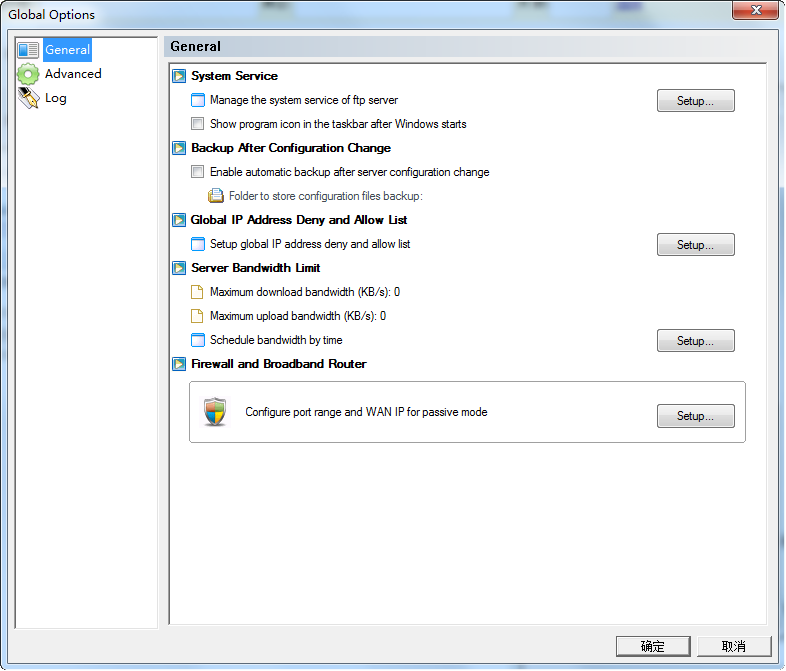Click the 'System Service' heading text

click(x=235, y=76)
